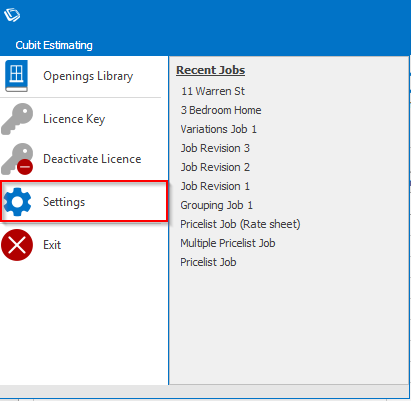
Task: Open recent job 11 Warren St
Action: click(x=213, y=91)
